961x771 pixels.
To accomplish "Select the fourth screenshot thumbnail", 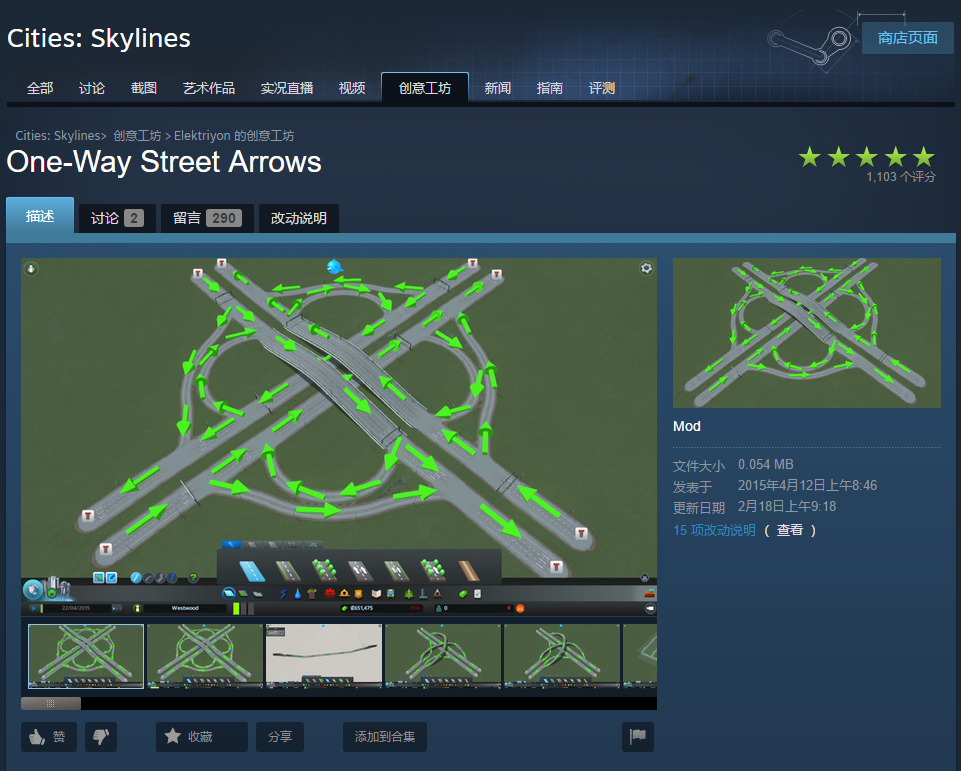I will (x=443, y=656).
